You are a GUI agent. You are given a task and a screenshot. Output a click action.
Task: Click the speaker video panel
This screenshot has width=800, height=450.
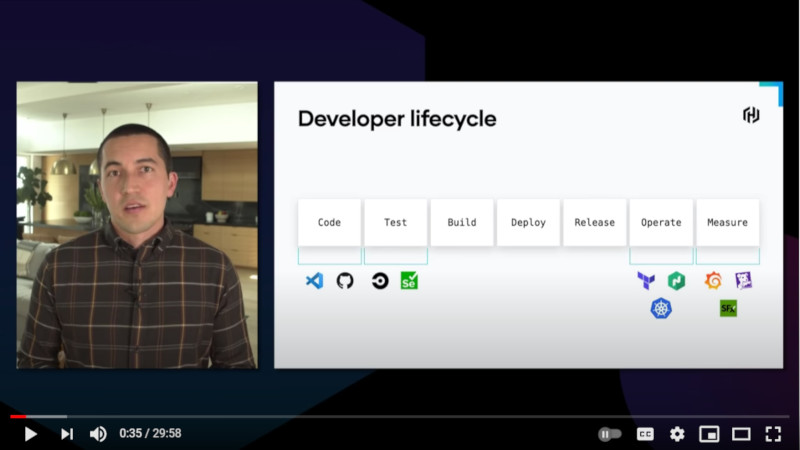click(x=137, y=225)
